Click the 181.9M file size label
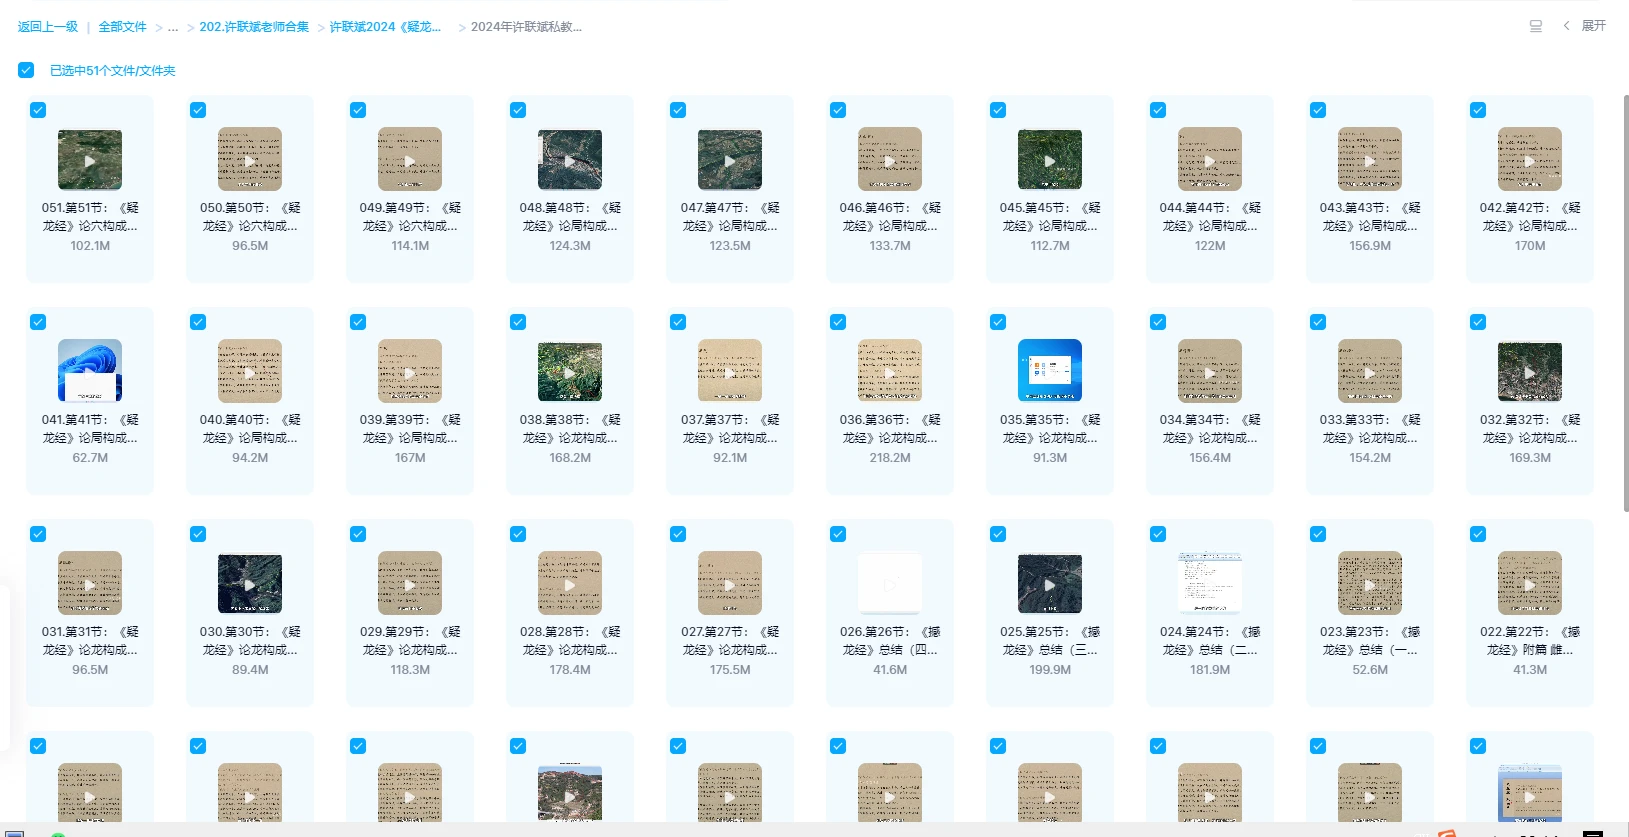 [x=1210, y=670]
